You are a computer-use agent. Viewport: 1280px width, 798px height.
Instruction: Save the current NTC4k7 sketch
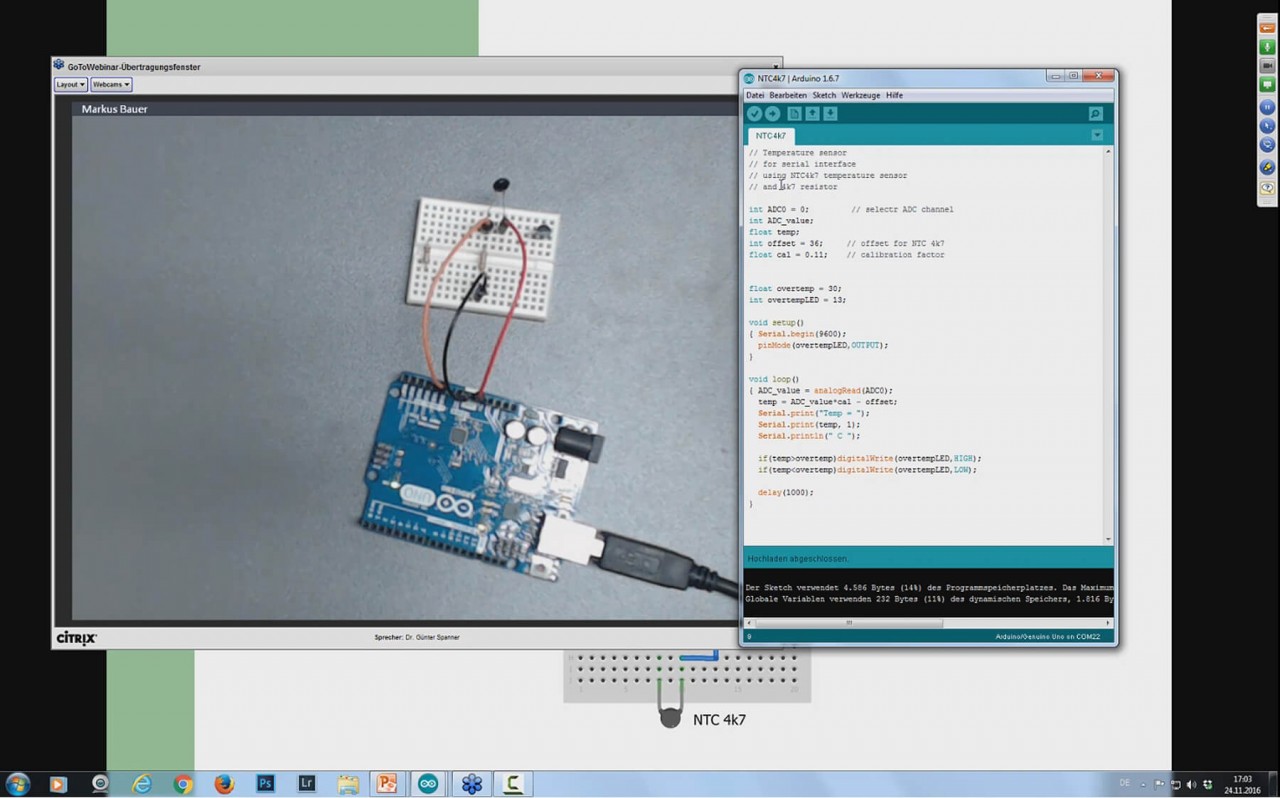click(x=830, y=113)
